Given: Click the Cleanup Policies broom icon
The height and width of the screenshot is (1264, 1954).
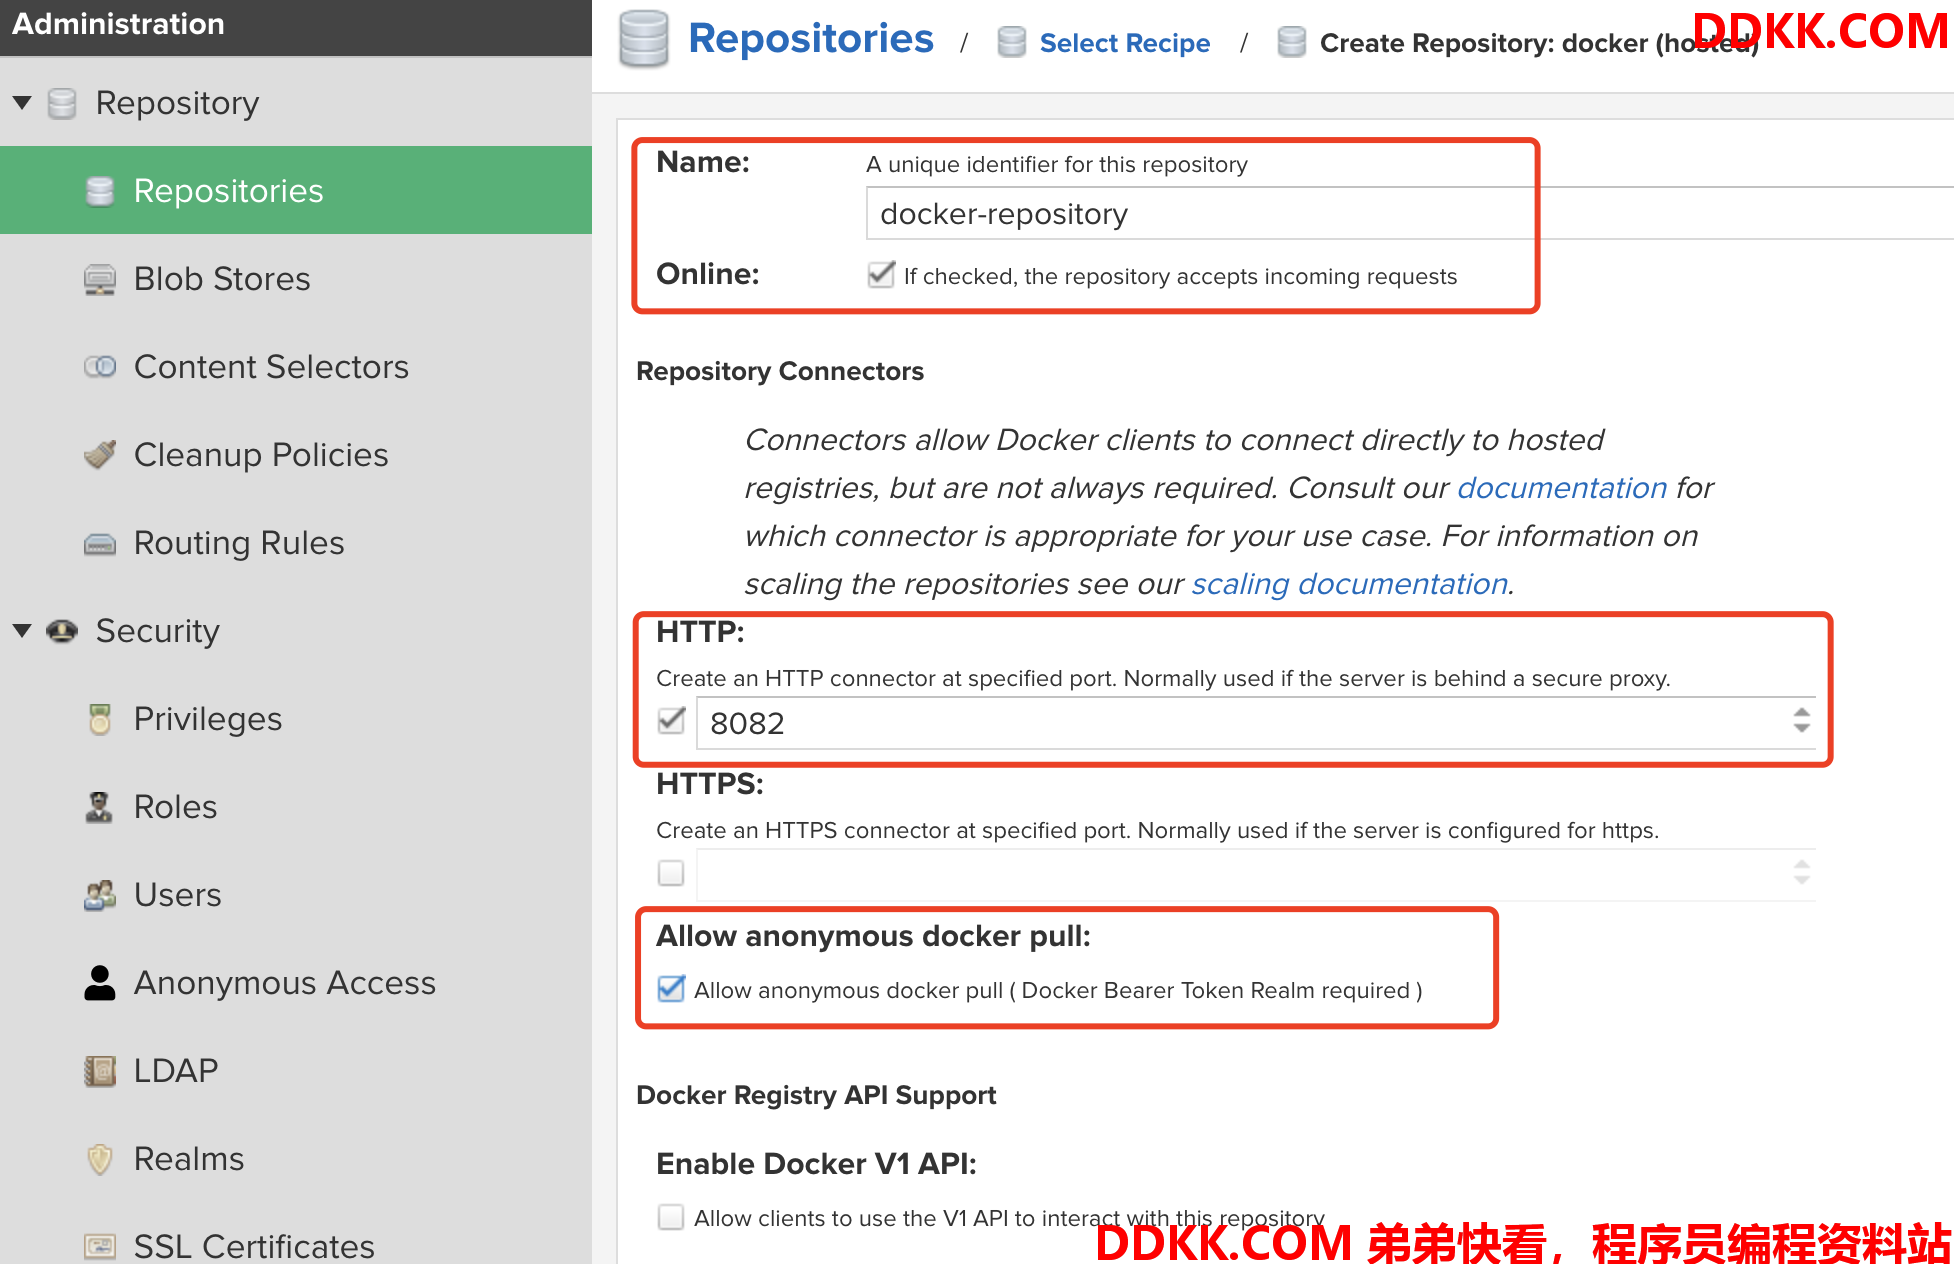Looking at the screenshot, I should [100, 455].
